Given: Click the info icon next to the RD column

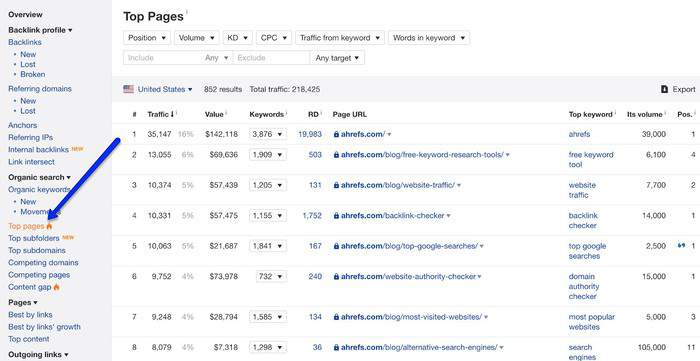Looking at the screenshot, I should point(321,112).
